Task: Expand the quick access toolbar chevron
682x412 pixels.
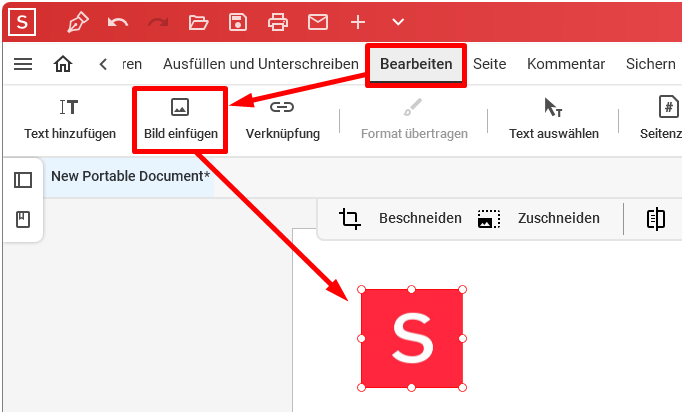Action: pyautogui.click(x=398, y=22)
